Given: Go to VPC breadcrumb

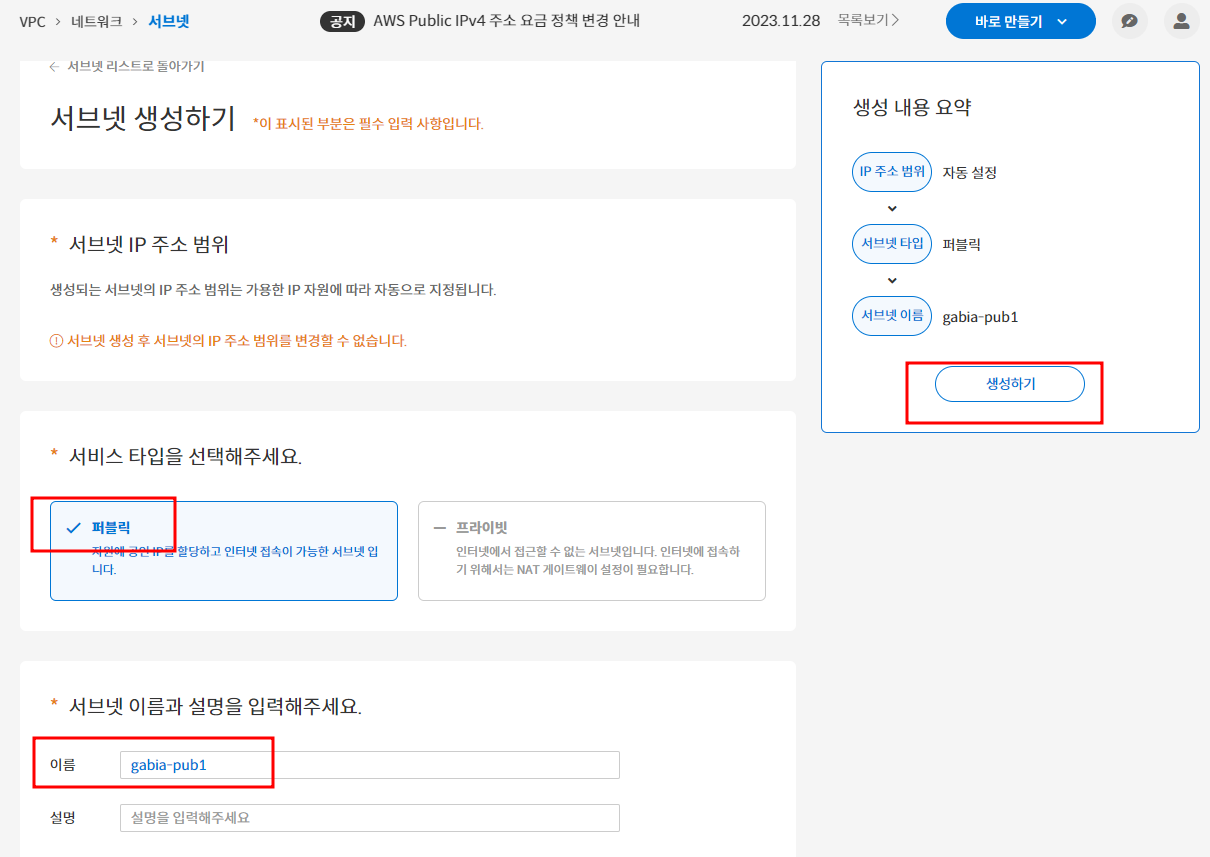Looking at the screenshot, I should pyautogui.click(x=32, y=21).
